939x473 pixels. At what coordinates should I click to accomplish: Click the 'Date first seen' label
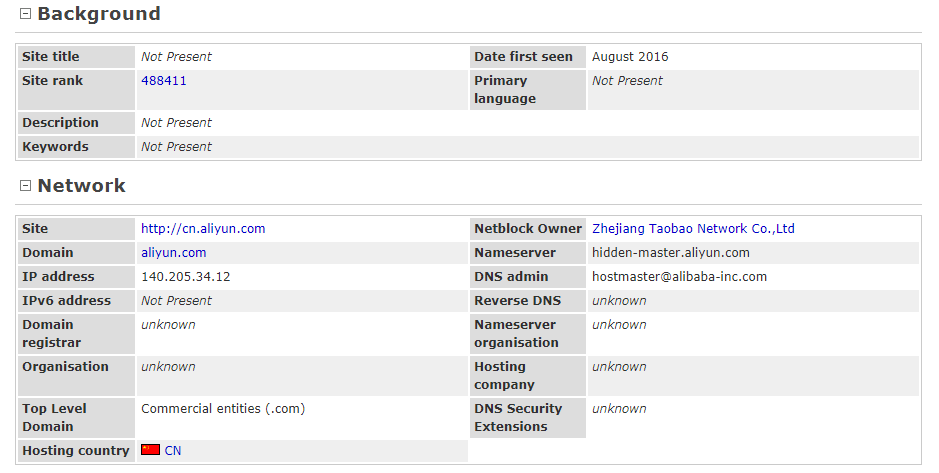[523, 57]
